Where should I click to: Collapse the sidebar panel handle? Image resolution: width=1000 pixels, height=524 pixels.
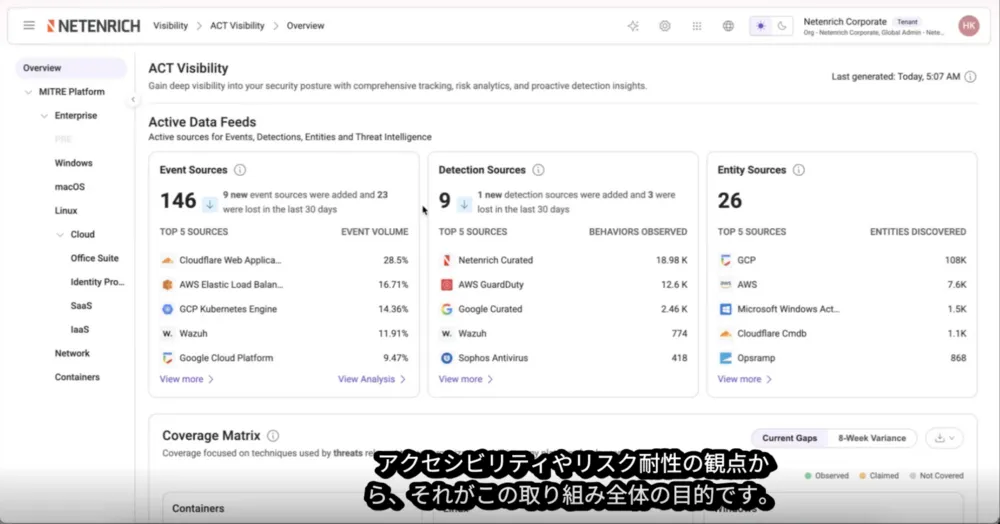[x=133, y=99]
